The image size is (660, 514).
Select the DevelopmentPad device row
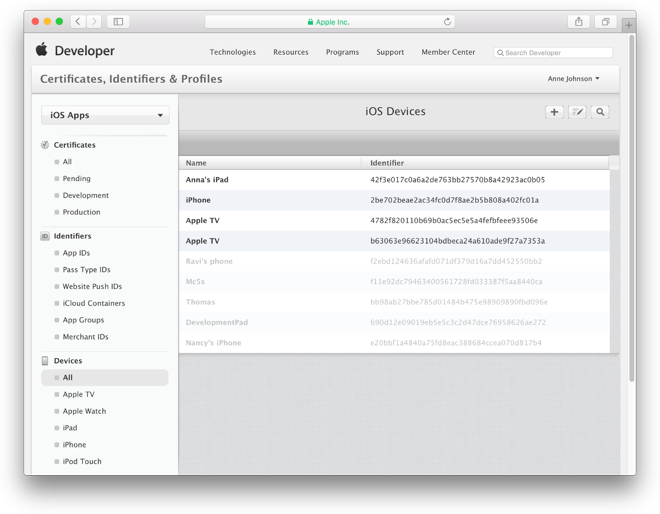(x=394, y=322)
